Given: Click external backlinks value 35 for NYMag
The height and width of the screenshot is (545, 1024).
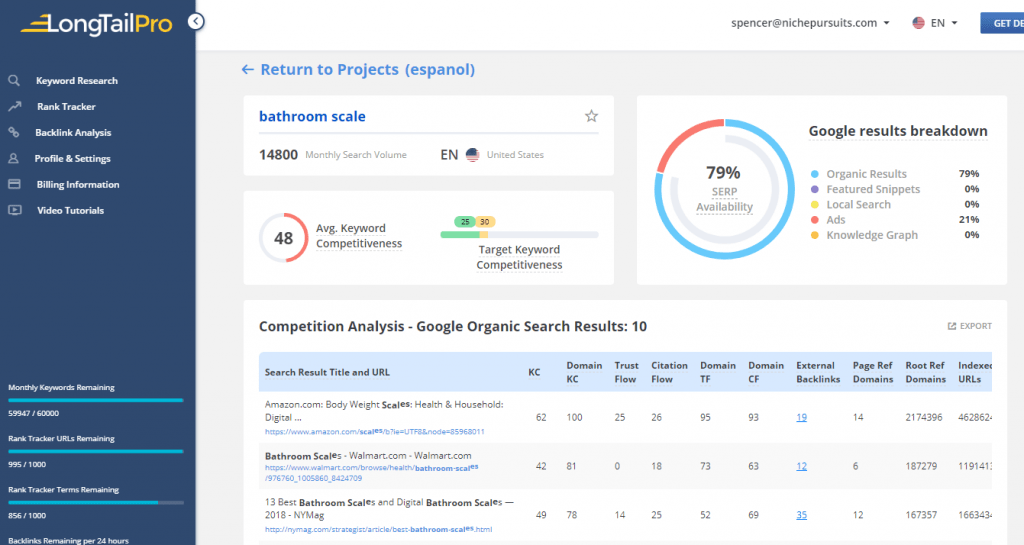Looking at the screenshot, I should click(x=801, y=515).
